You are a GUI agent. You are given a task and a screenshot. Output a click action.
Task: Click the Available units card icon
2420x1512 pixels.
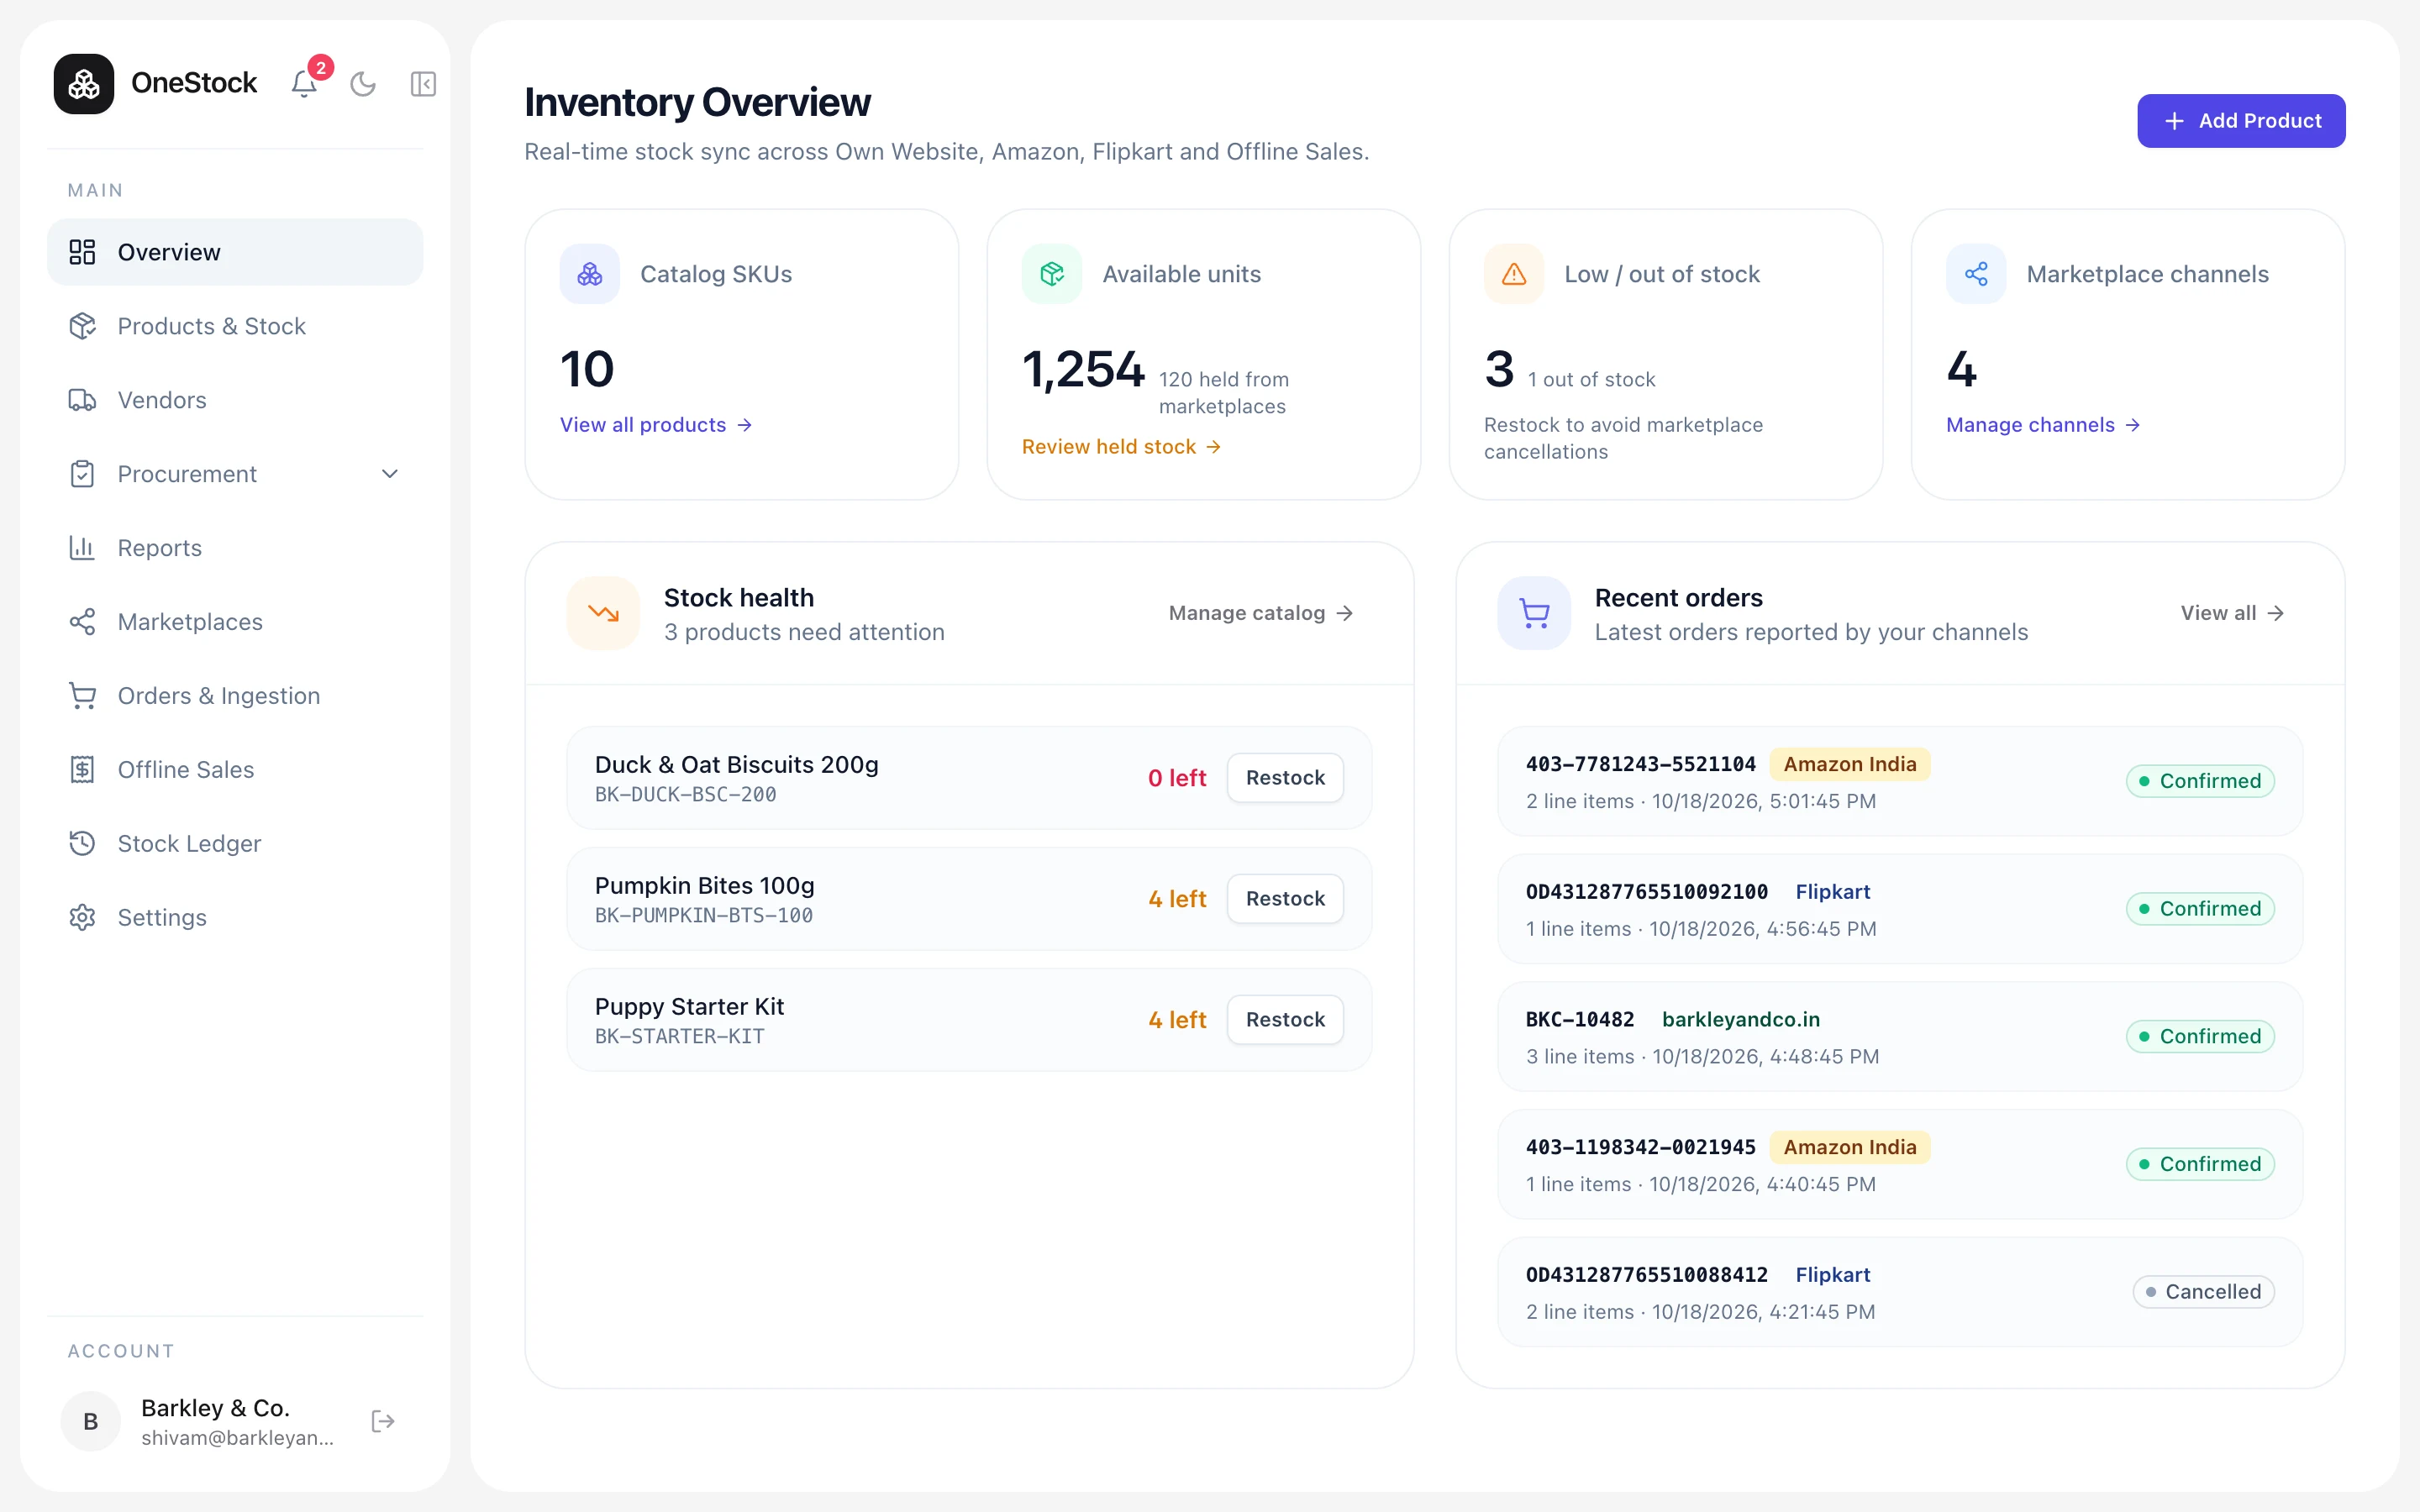pyautogui.click(x=1052, y=274)
